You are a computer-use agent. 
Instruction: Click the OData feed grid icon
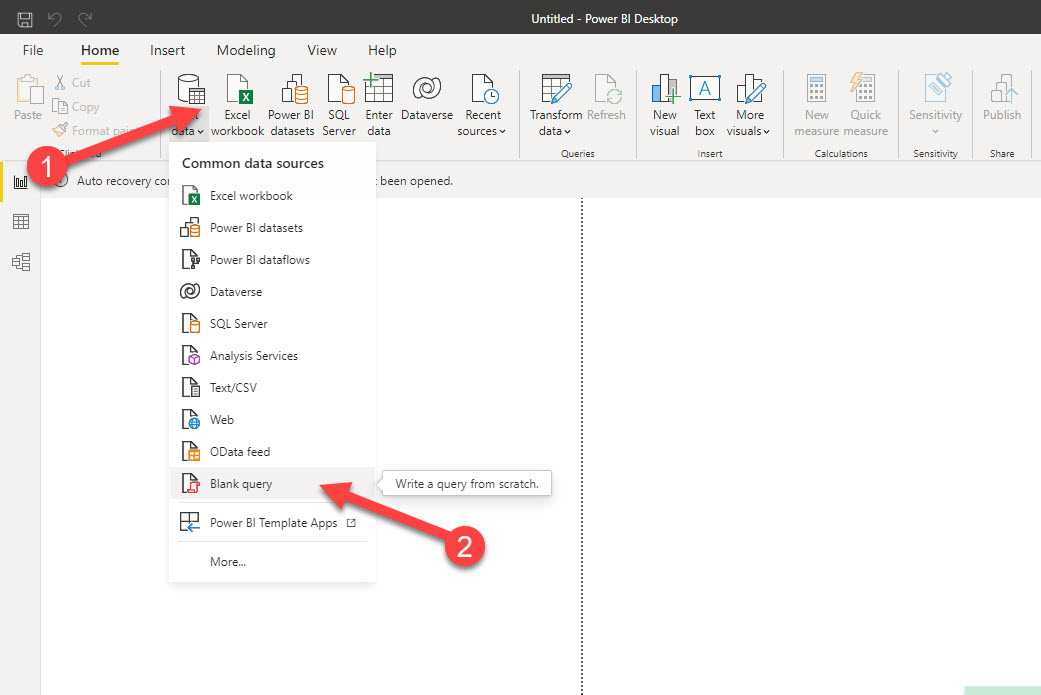pos(191,451)
